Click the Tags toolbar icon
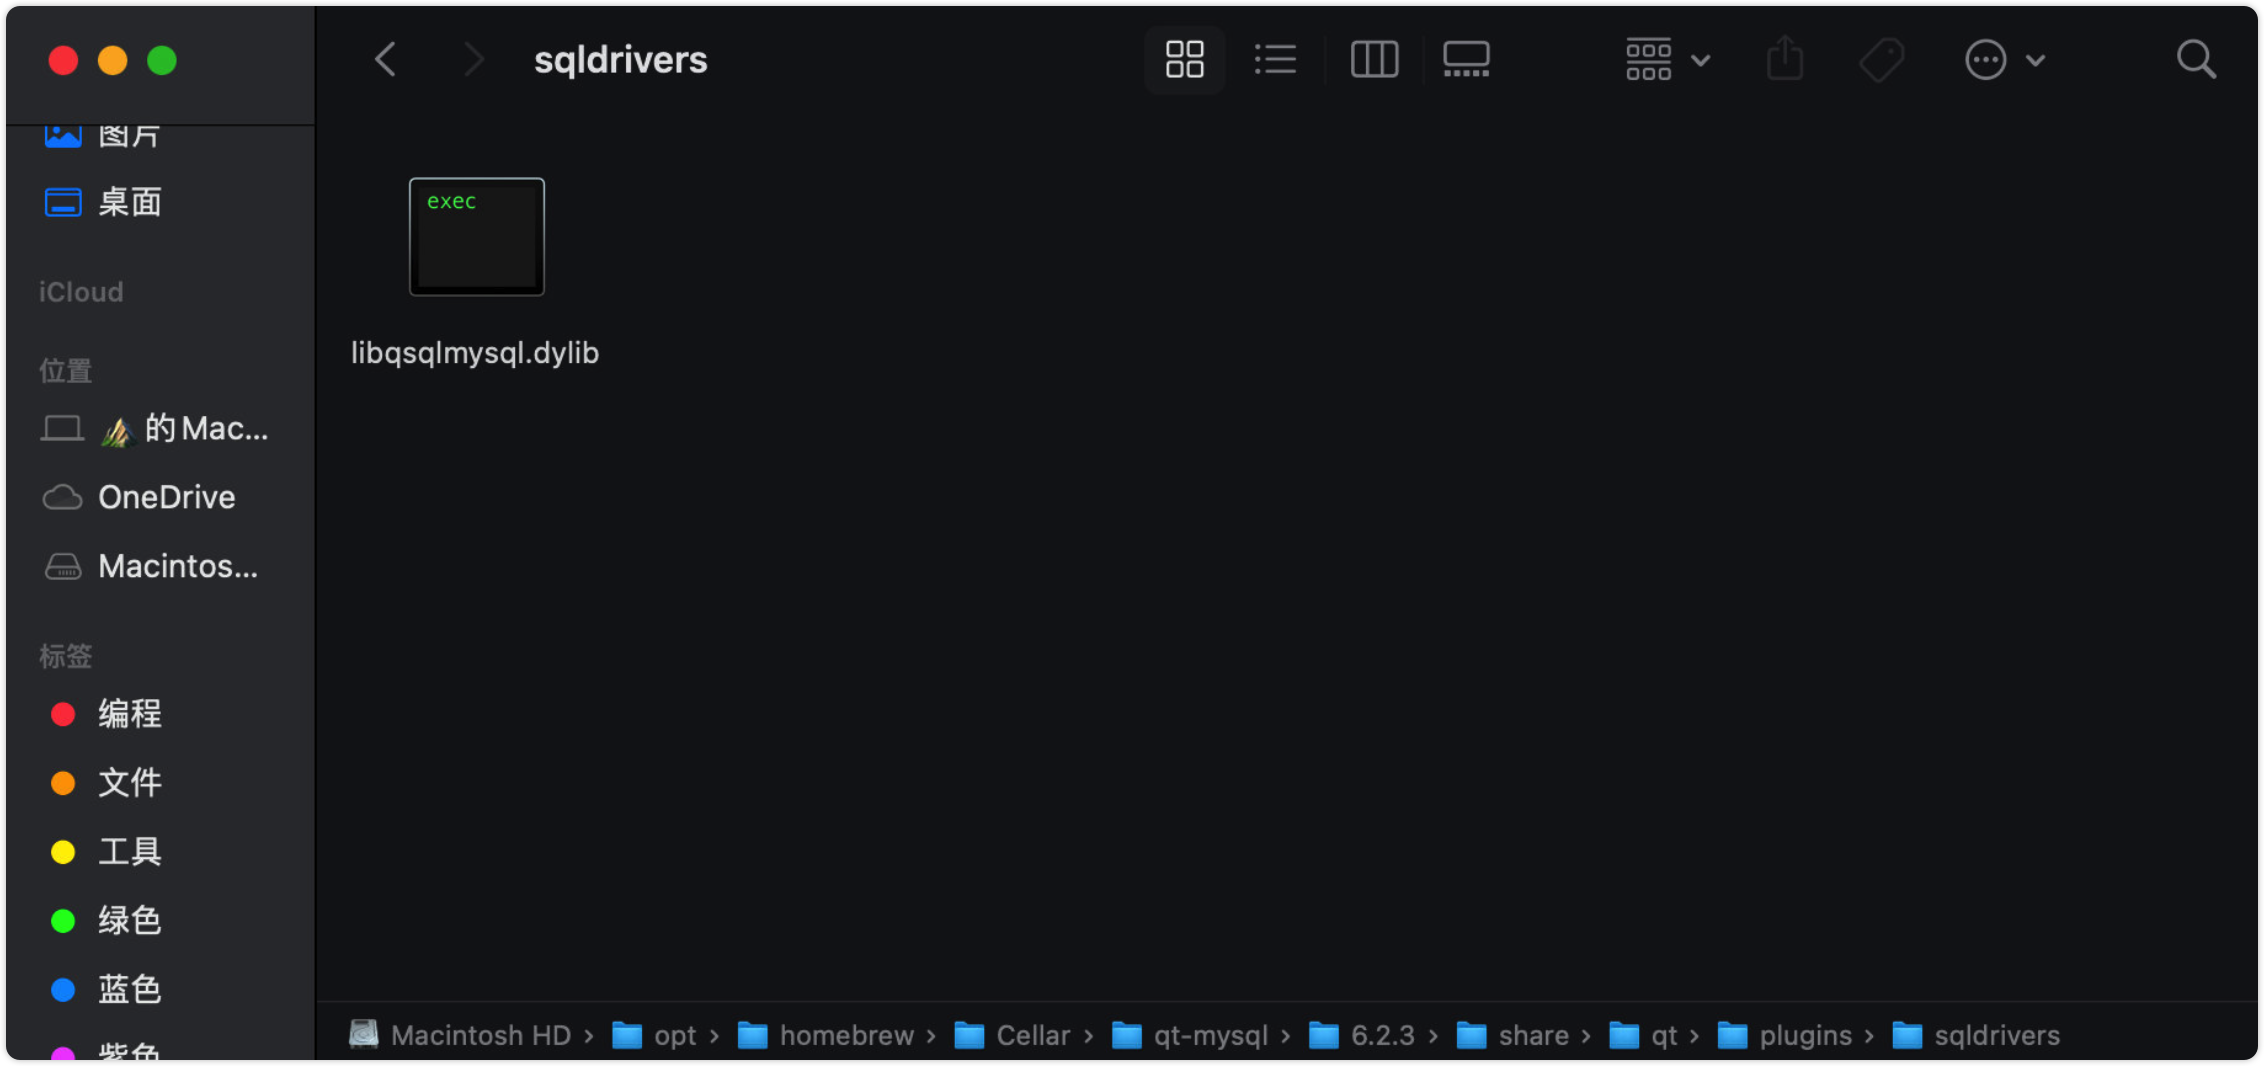This screenshot has height=1066, width=2264. (x=1881, y=60)
